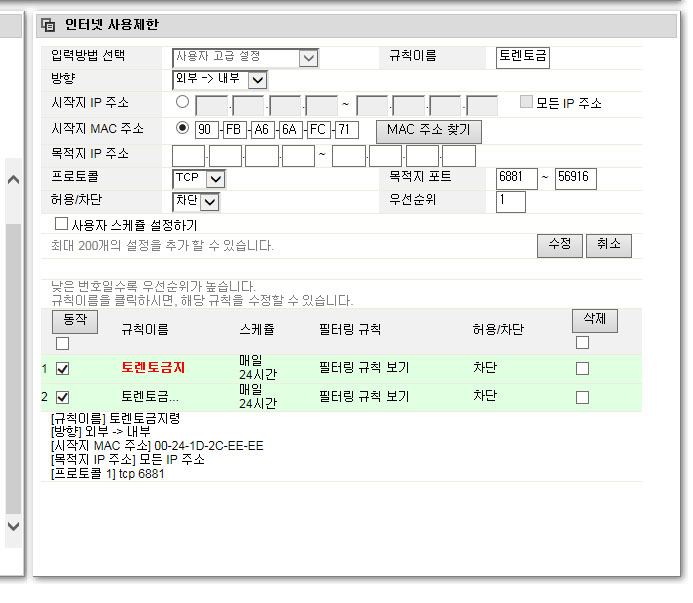Click the 인터넷 사용제한 panel header icon
The height and width of the screenshot is (603, 693).
click(48, 25)
